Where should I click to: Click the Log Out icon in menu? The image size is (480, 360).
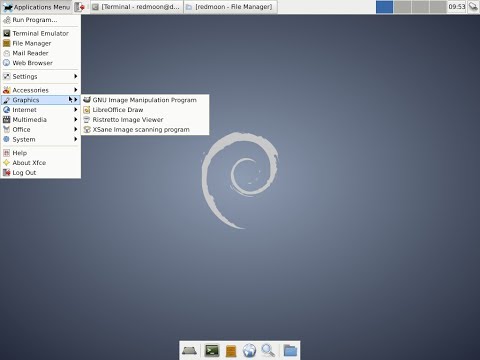coord(7,173)
